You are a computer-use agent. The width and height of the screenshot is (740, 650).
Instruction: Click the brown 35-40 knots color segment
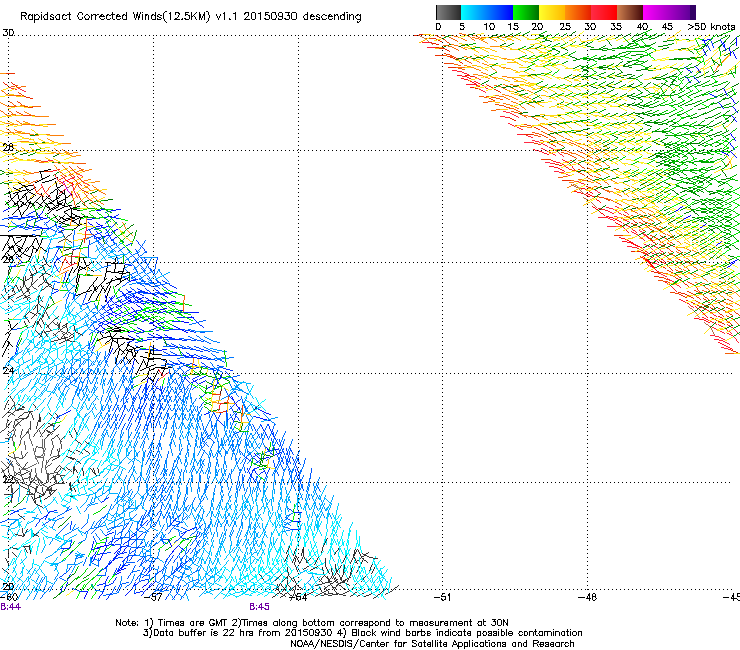630,12
